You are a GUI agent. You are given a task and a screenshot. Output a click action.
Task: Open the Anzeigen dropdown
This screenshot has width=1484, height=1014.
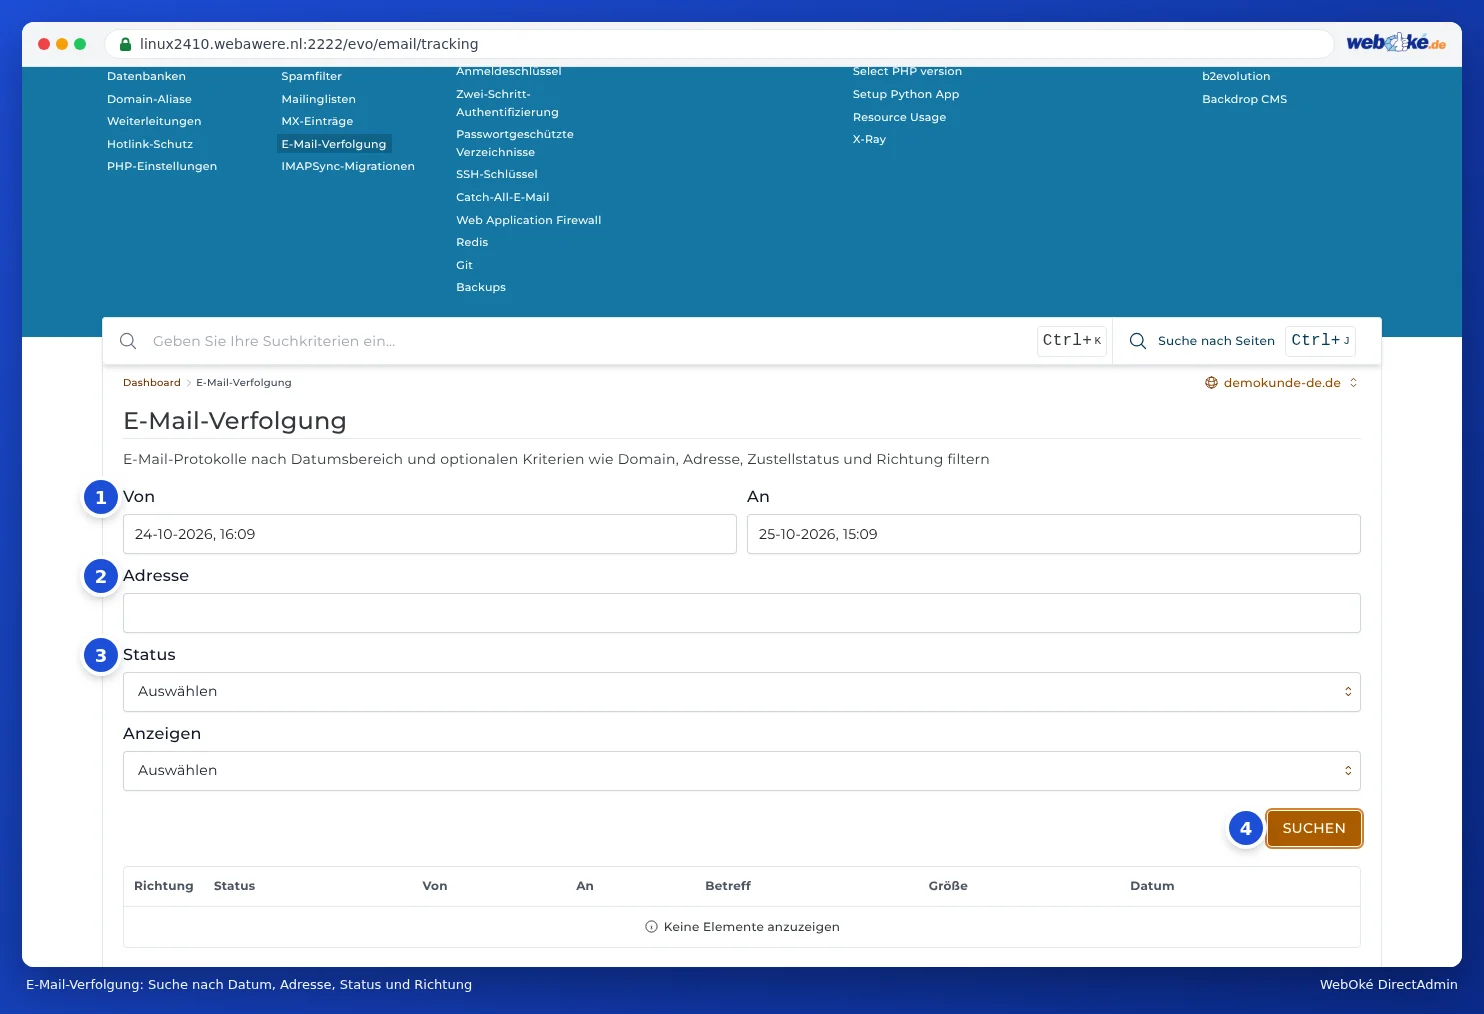click(742, 771)
